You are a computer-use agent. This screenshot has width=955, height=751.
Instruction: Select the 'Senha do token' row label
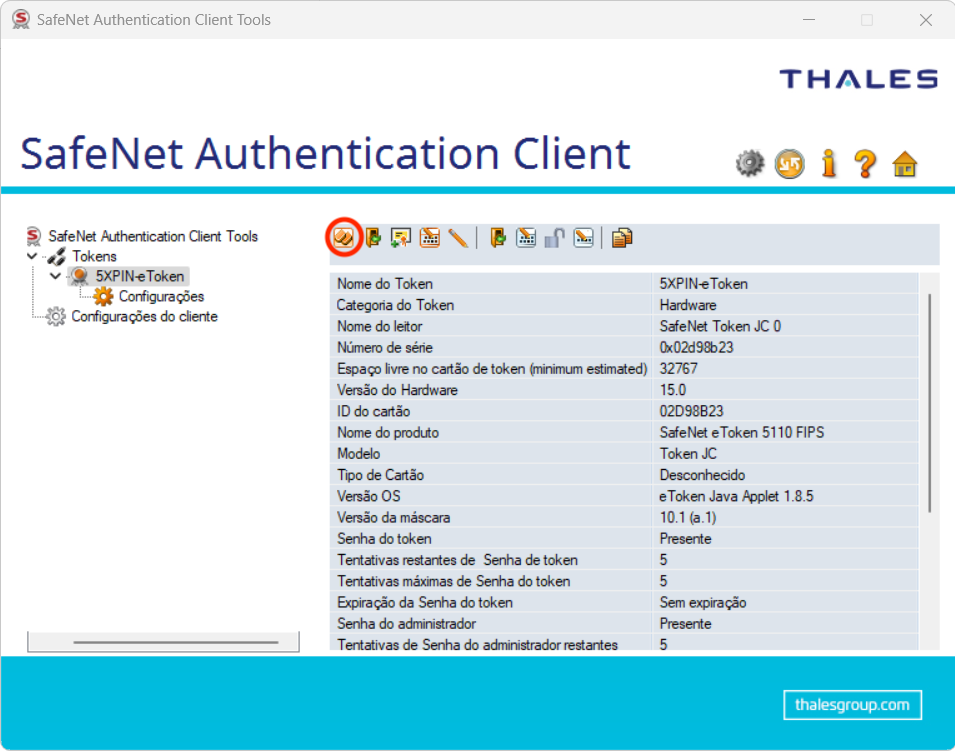coord(384,540)
